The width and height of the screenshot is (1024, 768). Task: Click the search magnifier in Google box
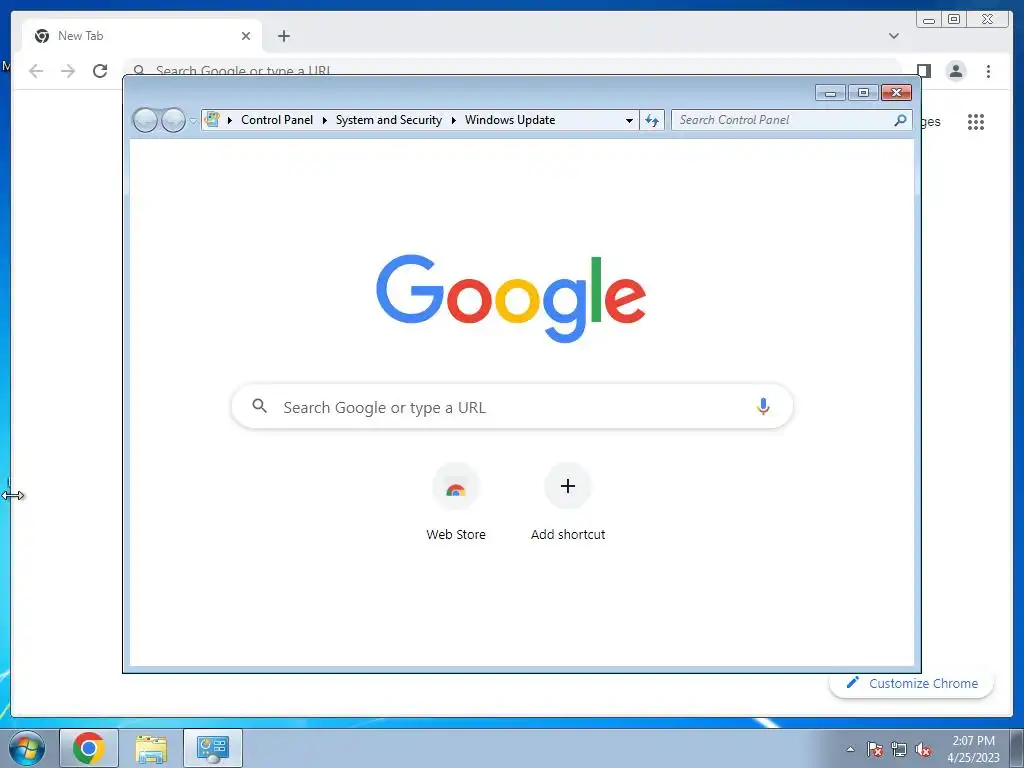click(259, 406)
